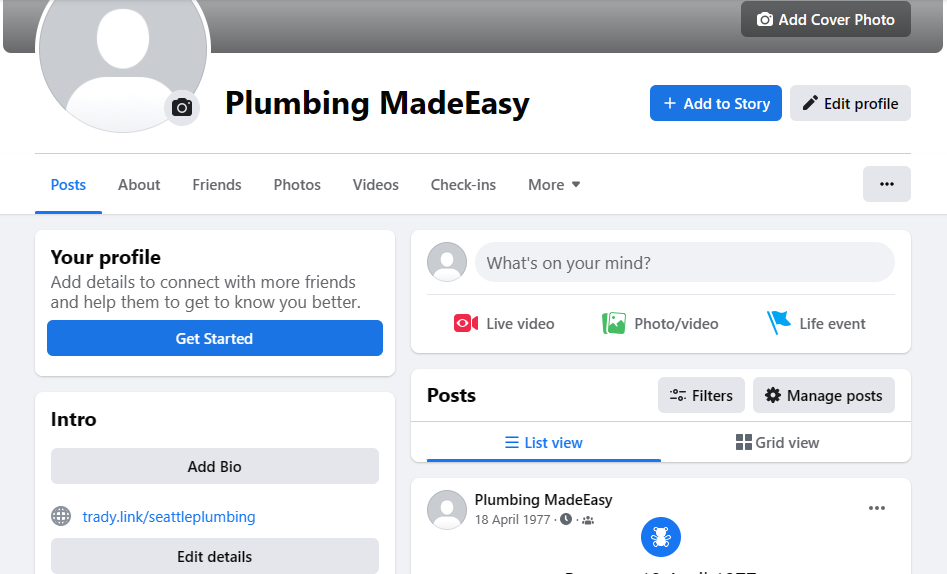Viewport: 947px width, 574px height.
Task: Create a Life event
Action: (817, 324)
